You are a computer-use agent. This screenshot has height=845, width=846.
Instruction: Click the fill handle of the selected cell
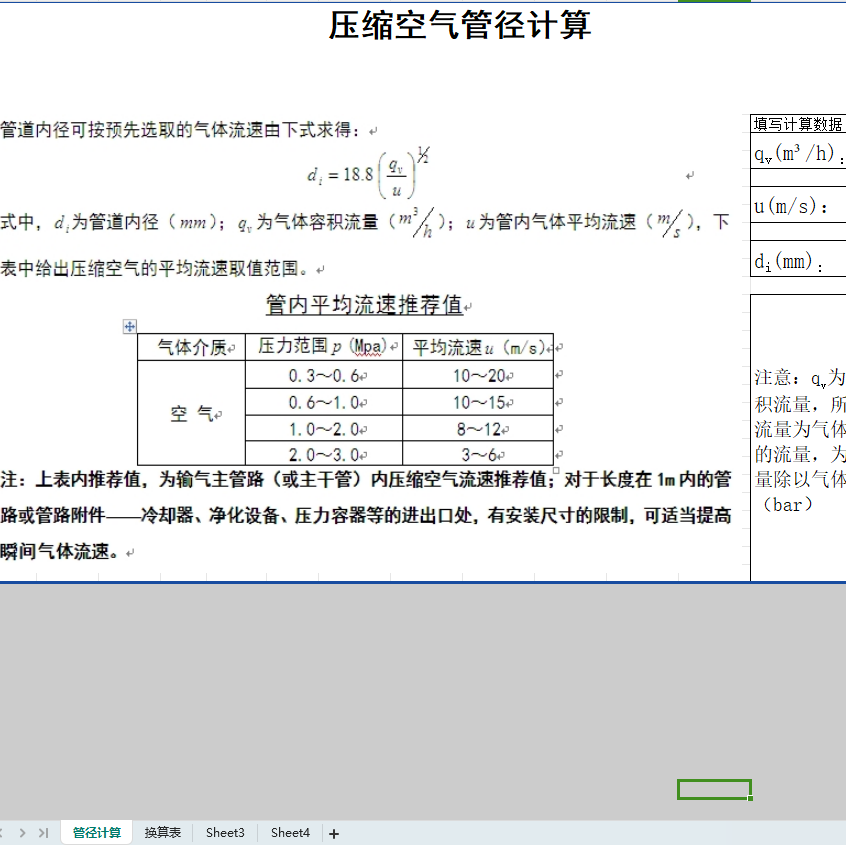pyautogui.click(x=750, y=798)
